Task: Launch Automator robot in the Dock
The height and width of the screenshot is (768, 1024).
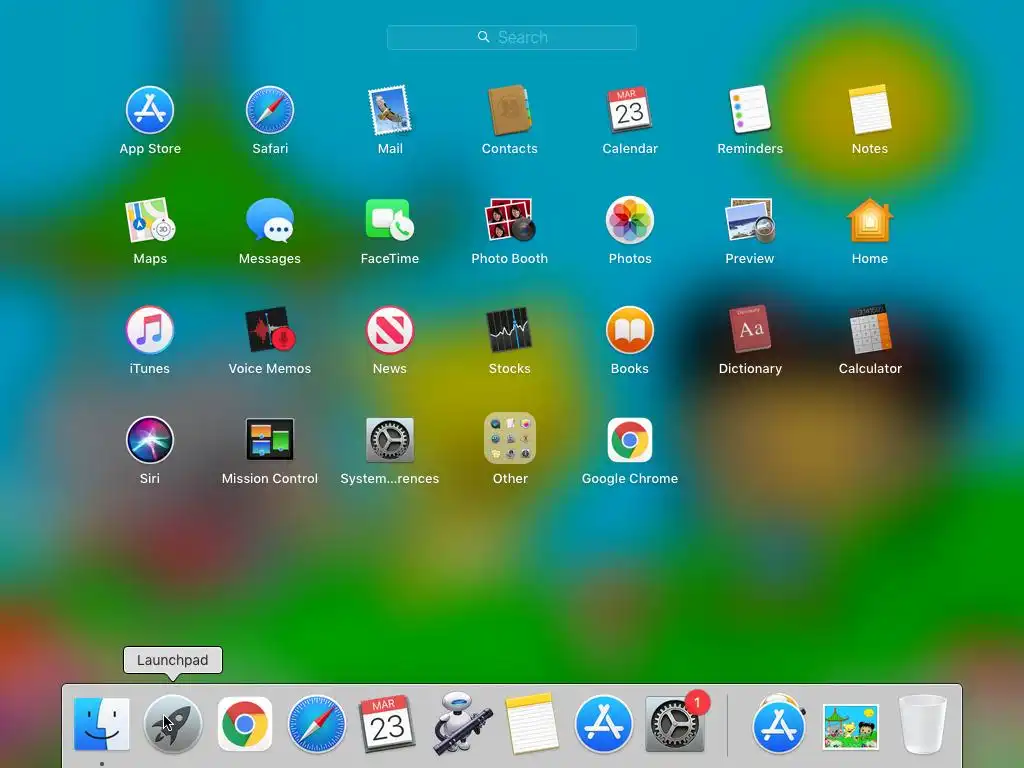Action: [462, 724]
